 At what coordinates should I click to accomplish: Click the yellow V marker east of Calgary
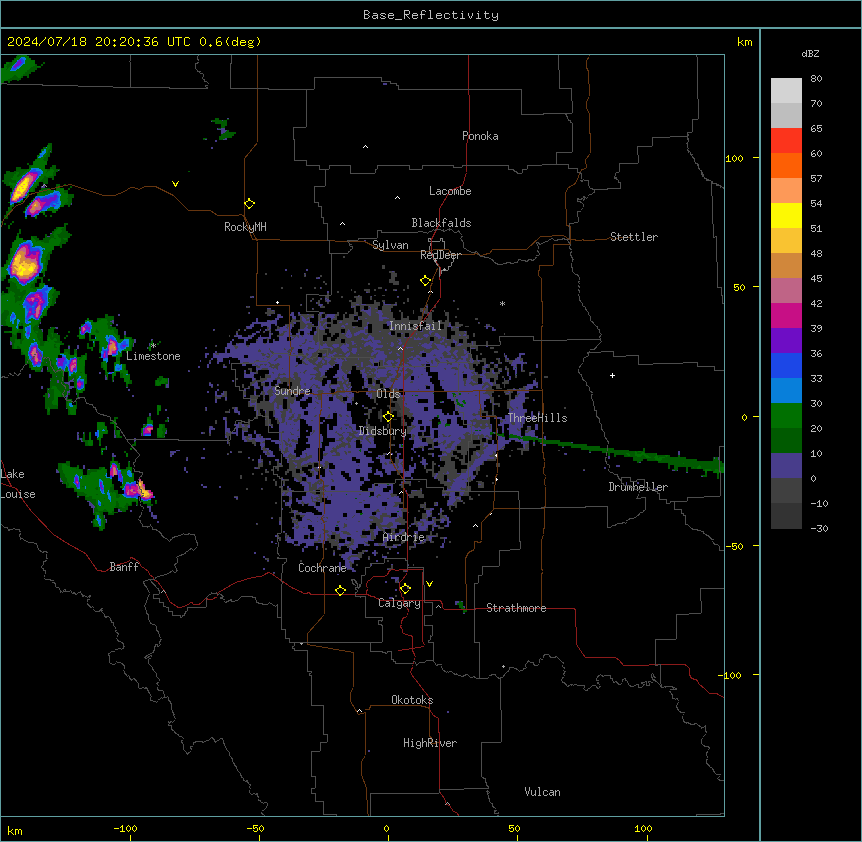pyautogui.click(x=429, y=584)
